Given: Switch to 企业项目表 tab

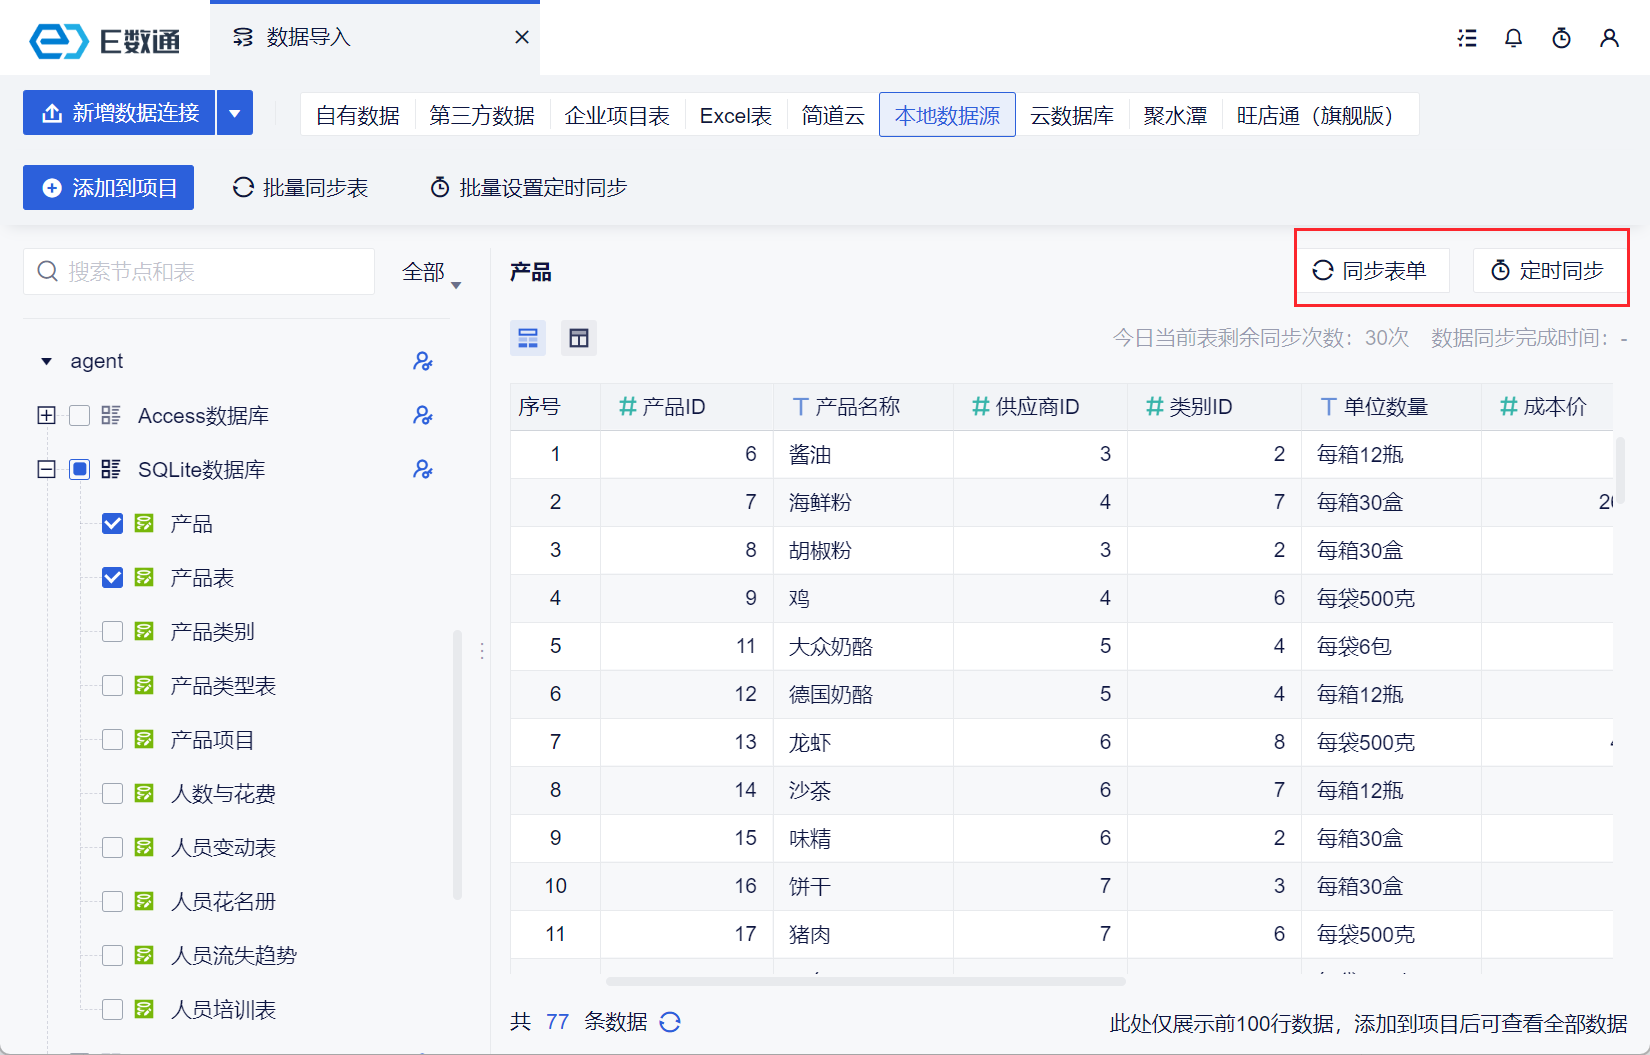Looking at the screenshot, I should (x=617, y=115).
